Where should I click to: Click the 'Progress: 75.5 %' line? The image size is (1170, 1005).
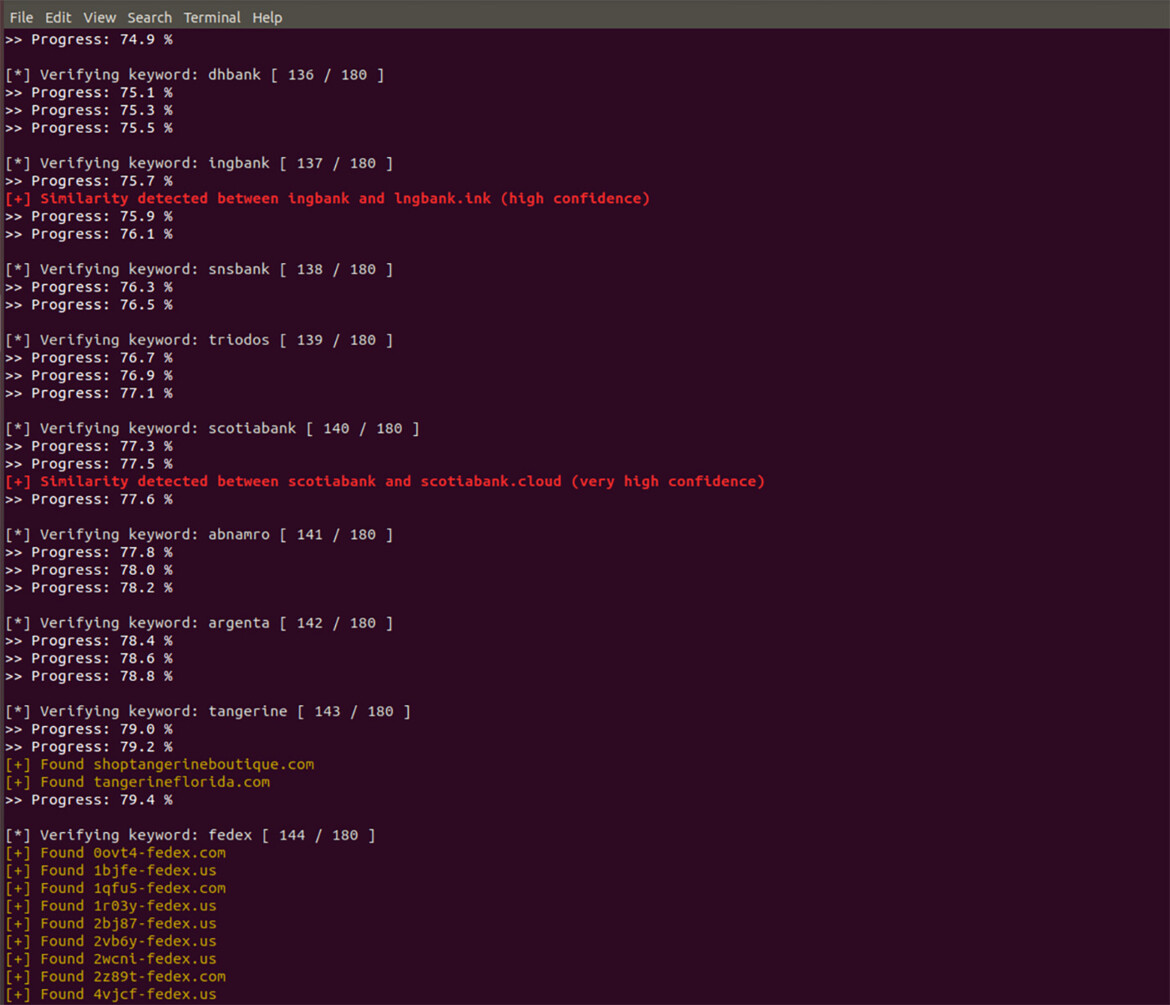pyautogui.click(x=89, y=128)
